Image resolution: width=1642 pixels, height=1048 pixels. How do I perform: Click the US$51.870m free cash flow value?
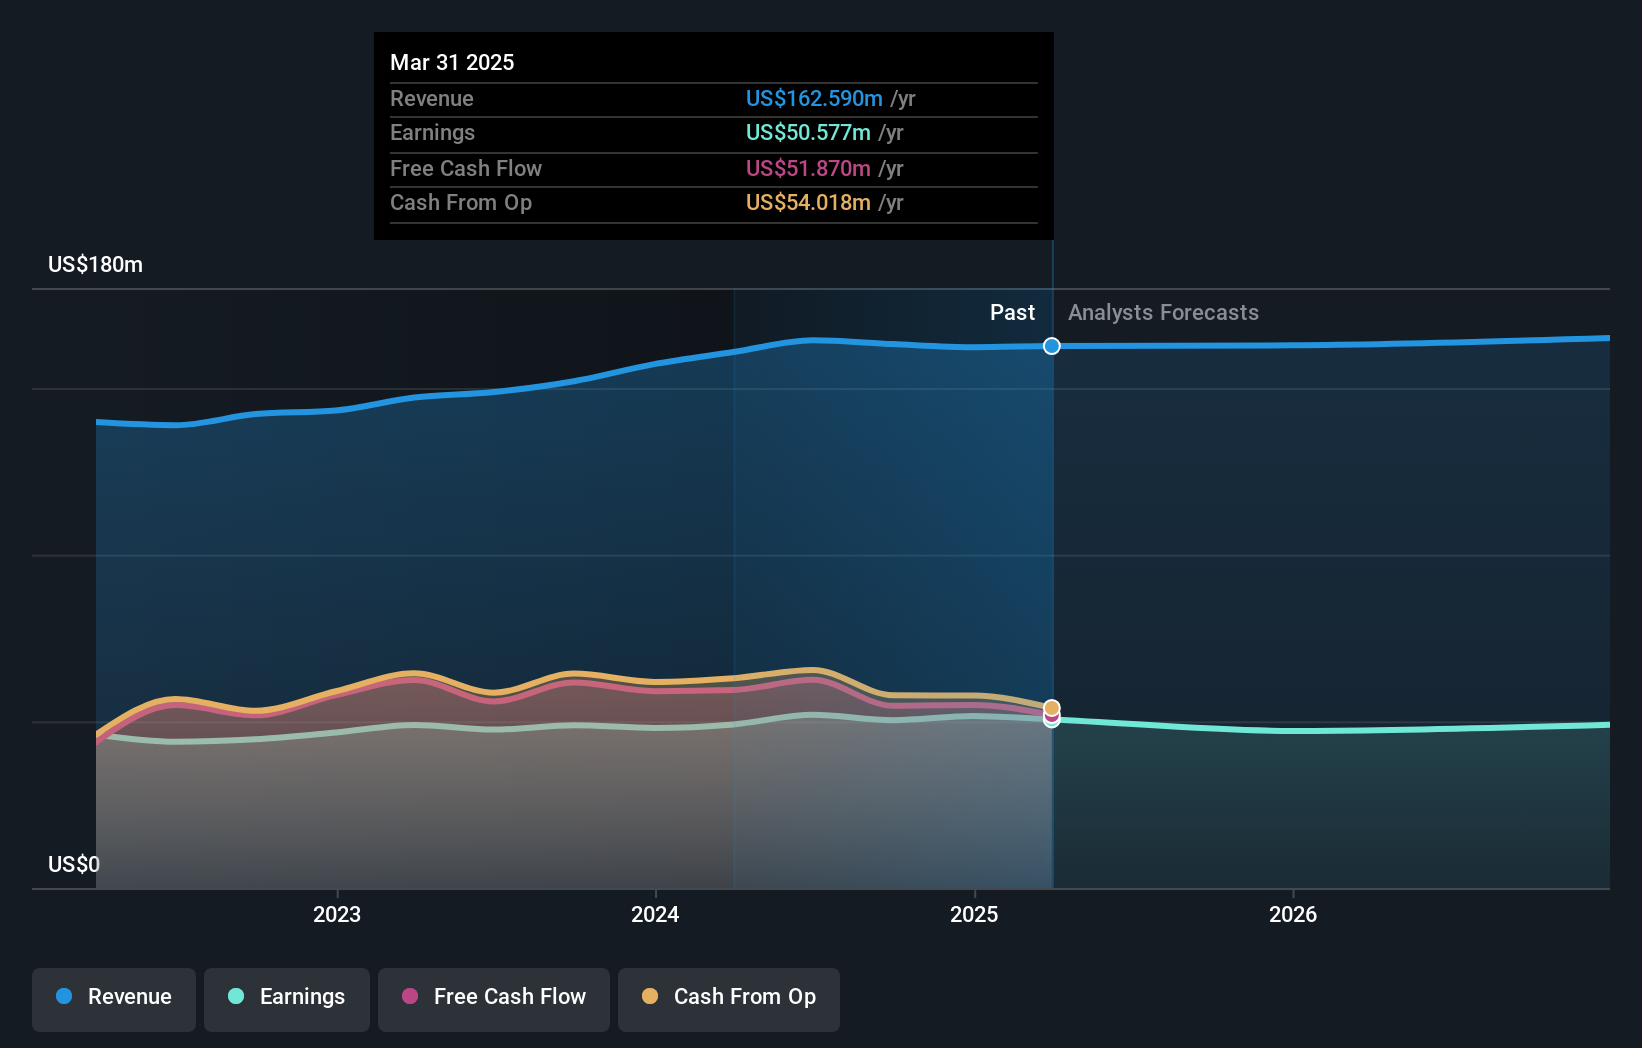(808, 168)
